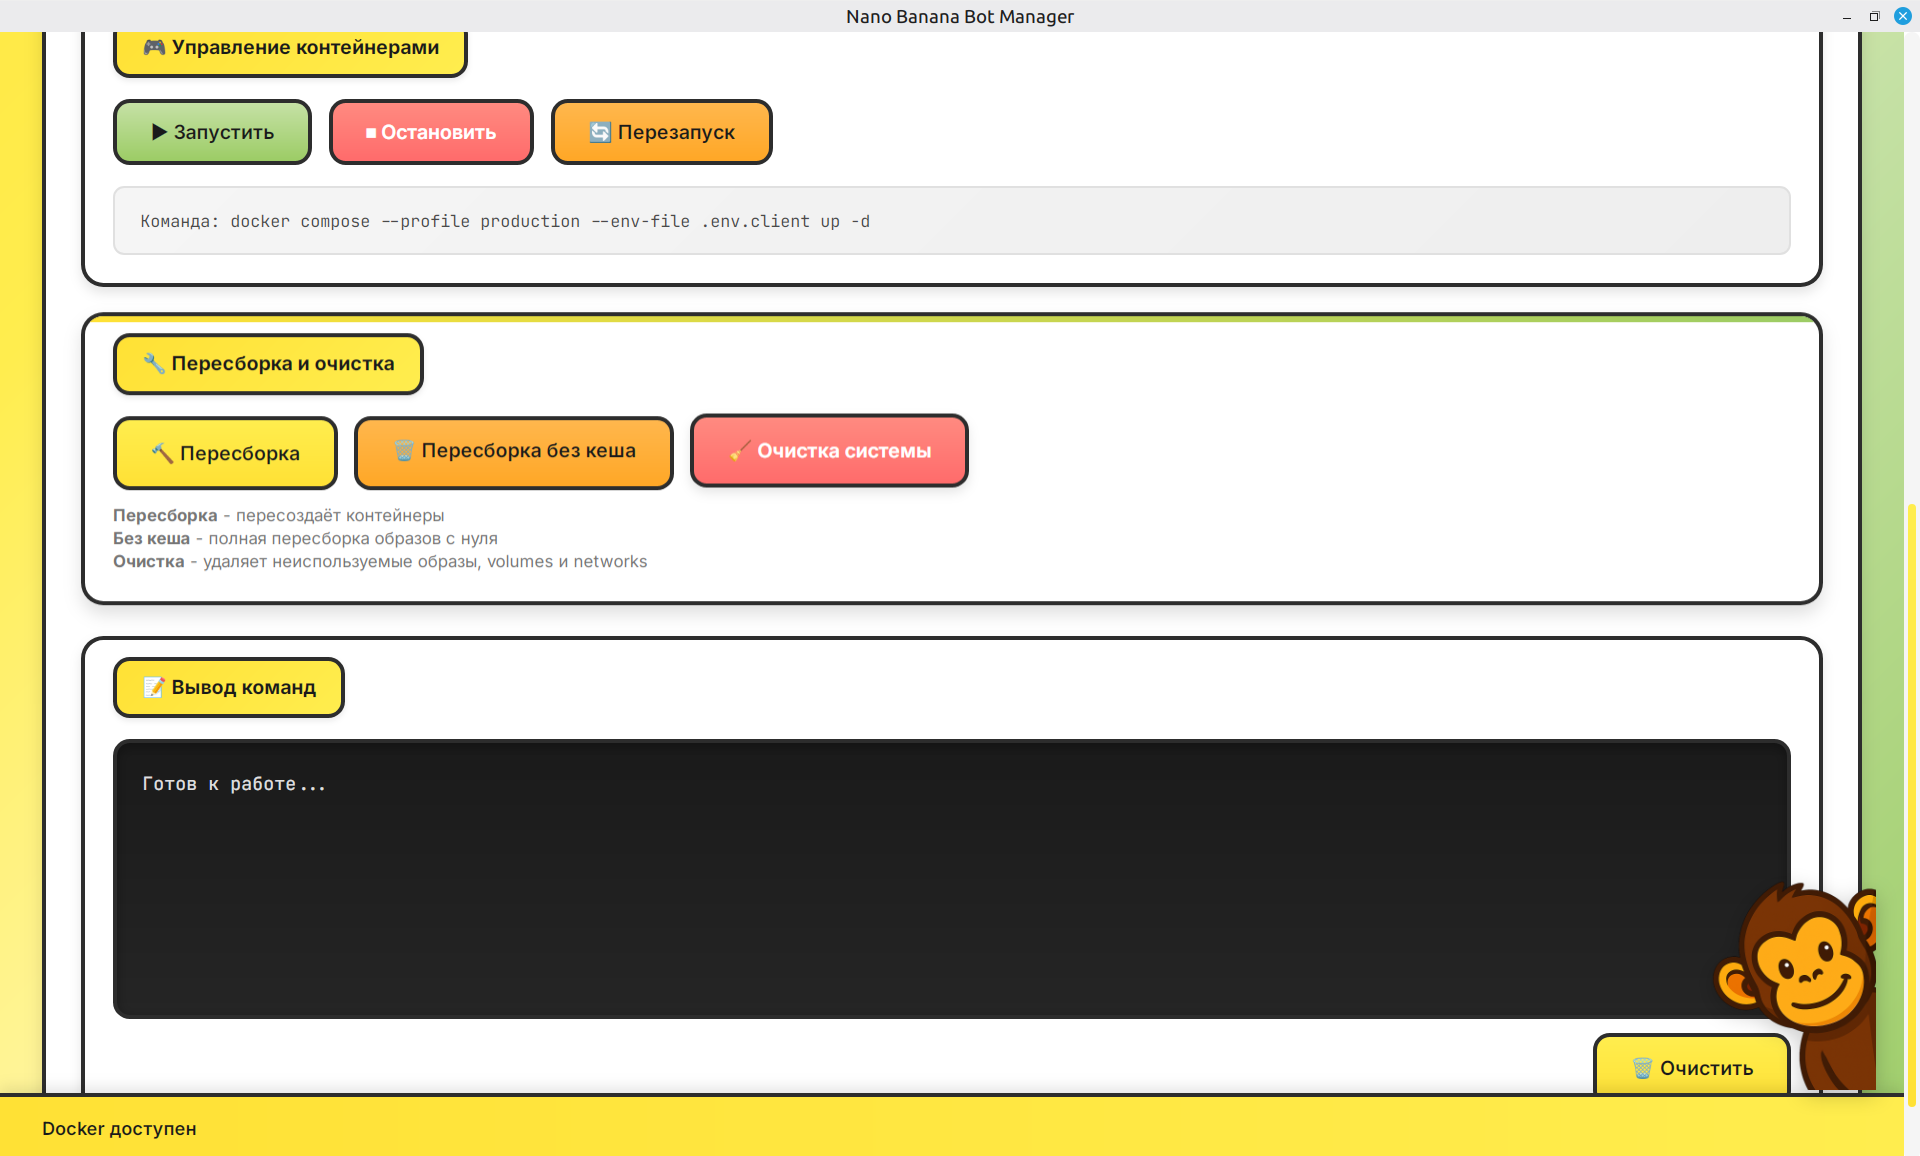1920x1156 pixels.
Task: Click the hammer icon on Пересборка button
Action: pos(162,453)
